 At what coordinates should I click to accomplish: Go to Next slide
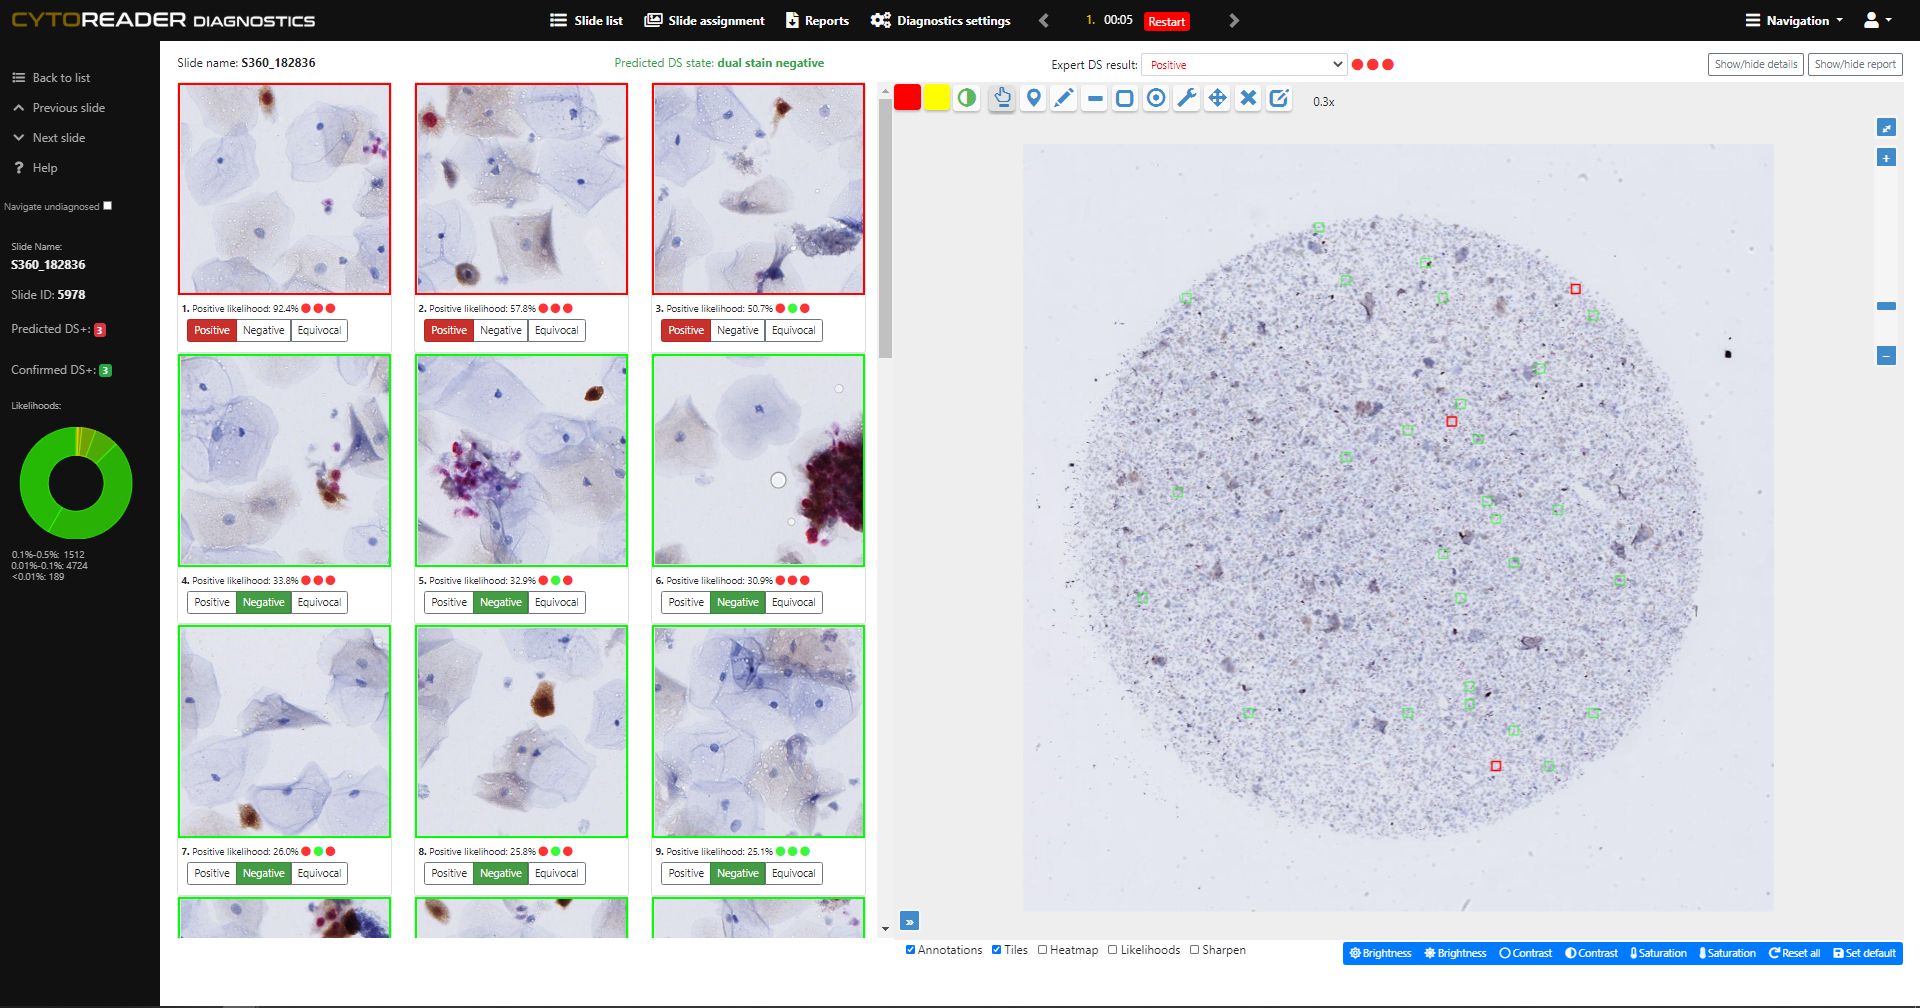pos(49,138)
